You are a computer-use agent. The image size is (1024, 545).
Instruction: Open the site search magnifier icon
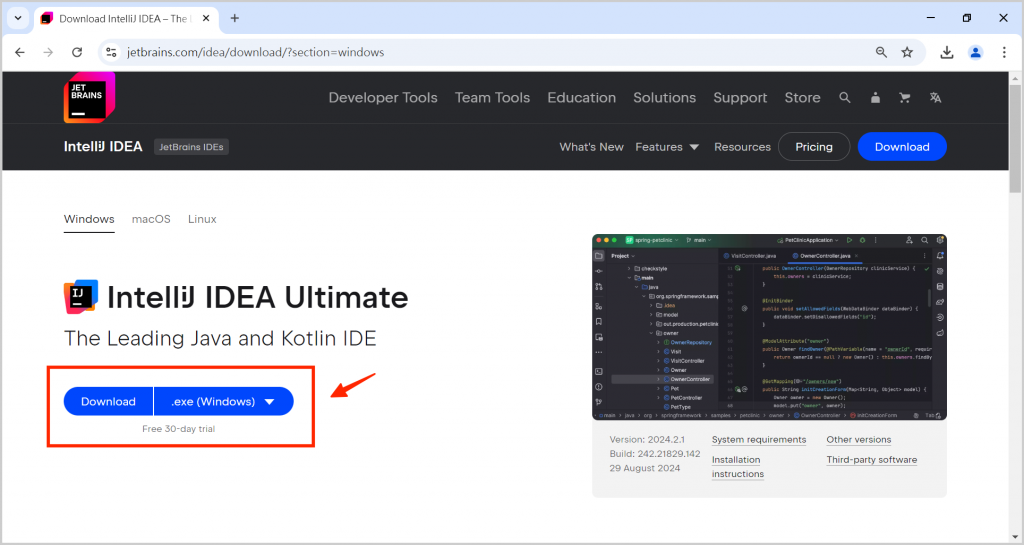pyautogui.click(x=844, y=98)
